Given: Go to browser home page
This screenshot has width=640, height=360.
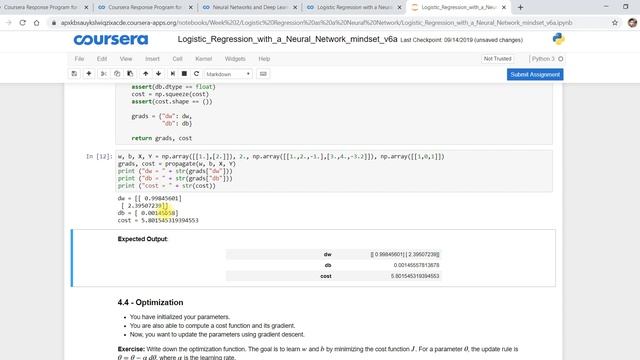Looking at the screenshot, I should [37, 23].
